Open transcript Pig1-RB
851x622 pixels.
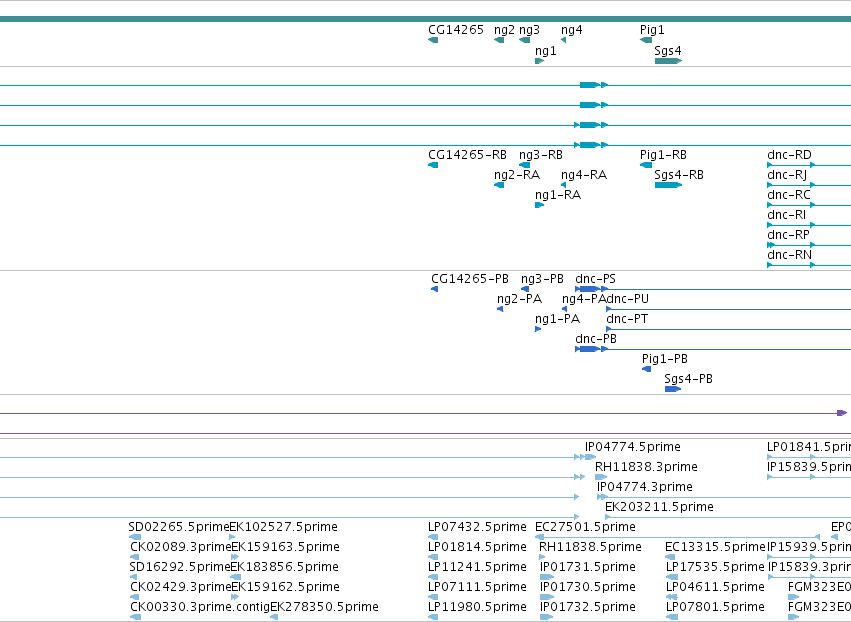pyautogui.click(x=663, y=155)
